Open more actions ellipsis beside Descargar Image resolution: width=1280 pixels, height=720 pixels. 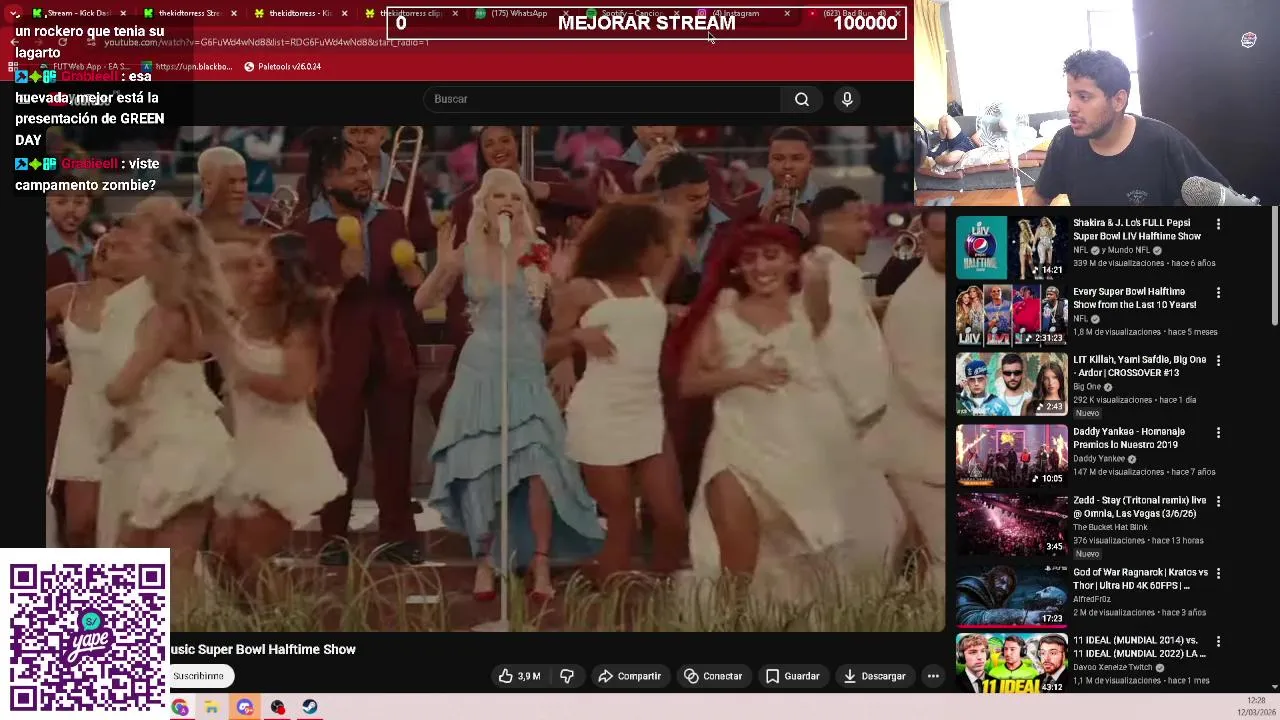(933, 676)
